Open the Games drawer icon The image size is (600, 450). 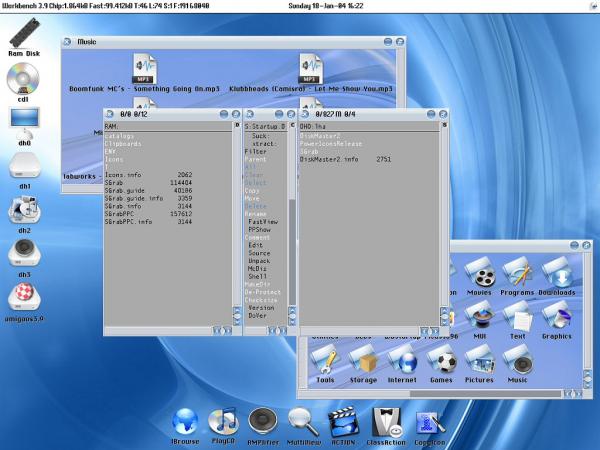click(441, 360)
